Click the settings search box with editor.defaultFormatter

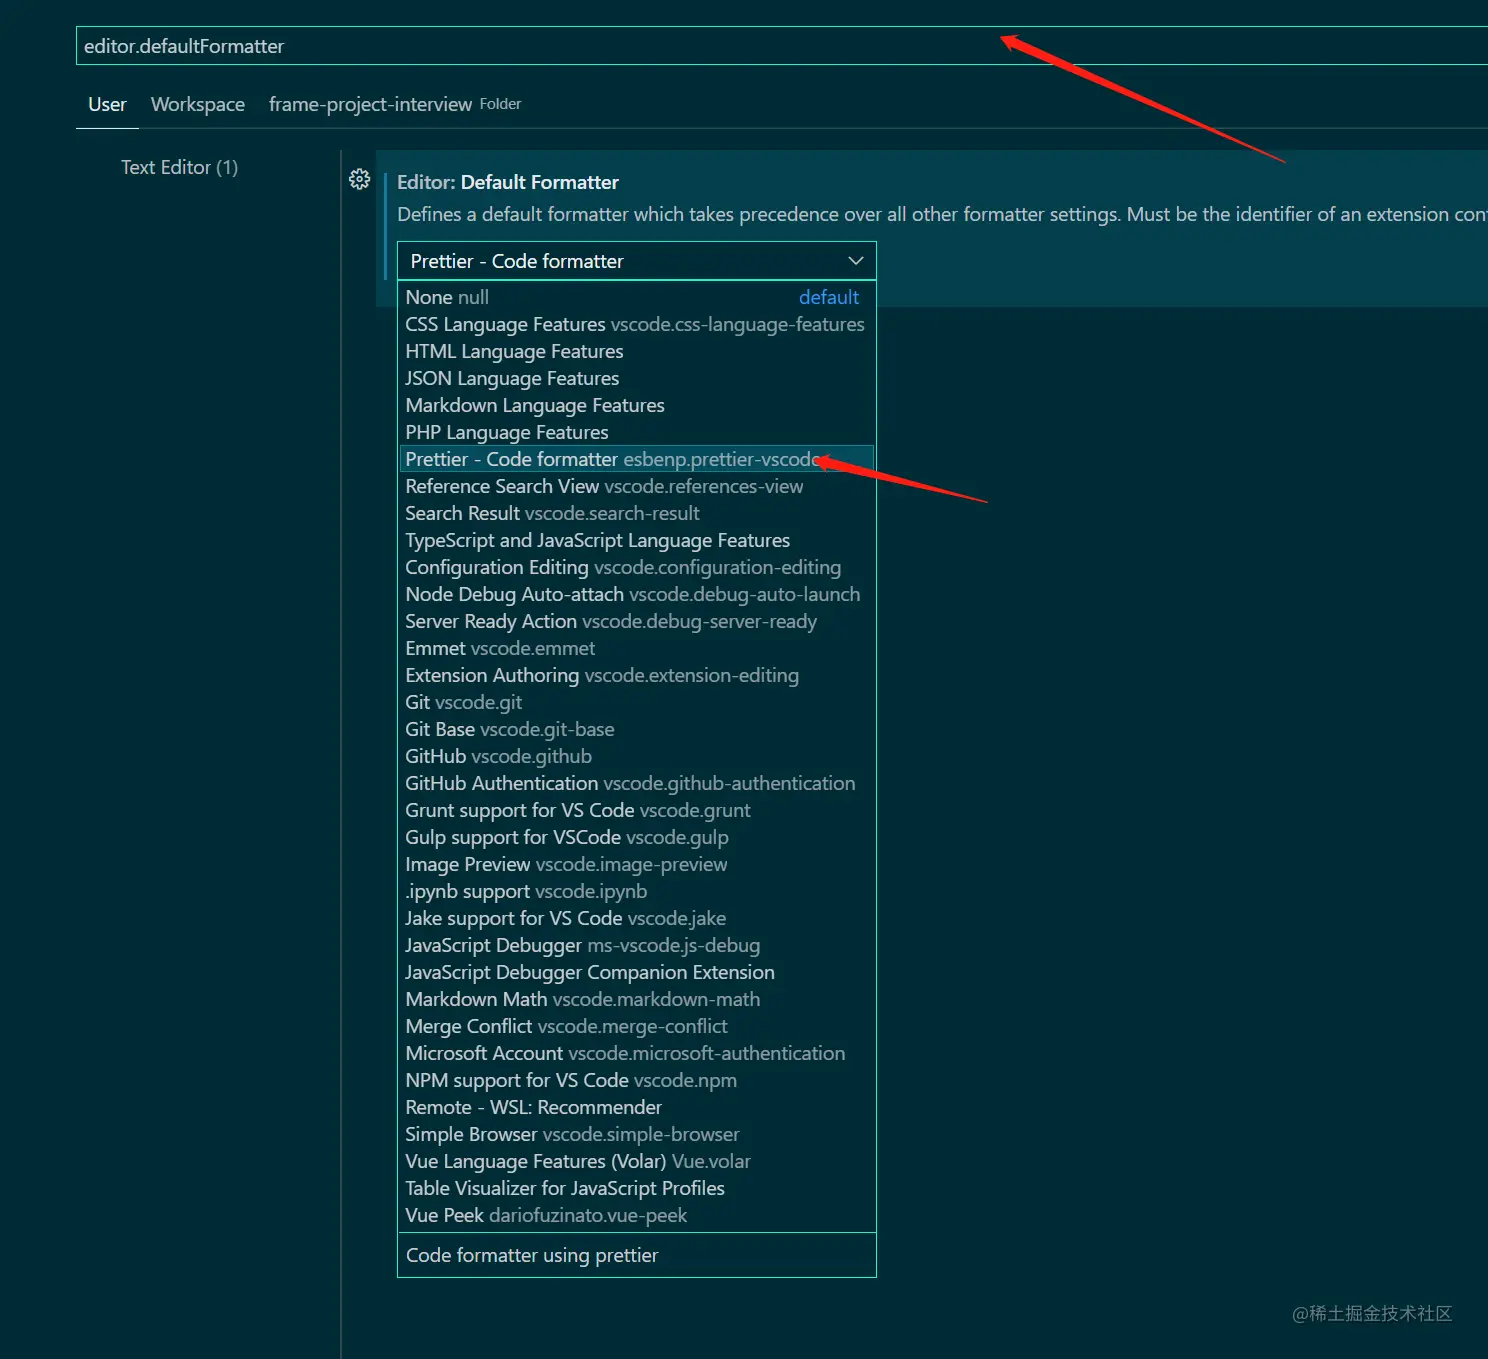[781, 46]
